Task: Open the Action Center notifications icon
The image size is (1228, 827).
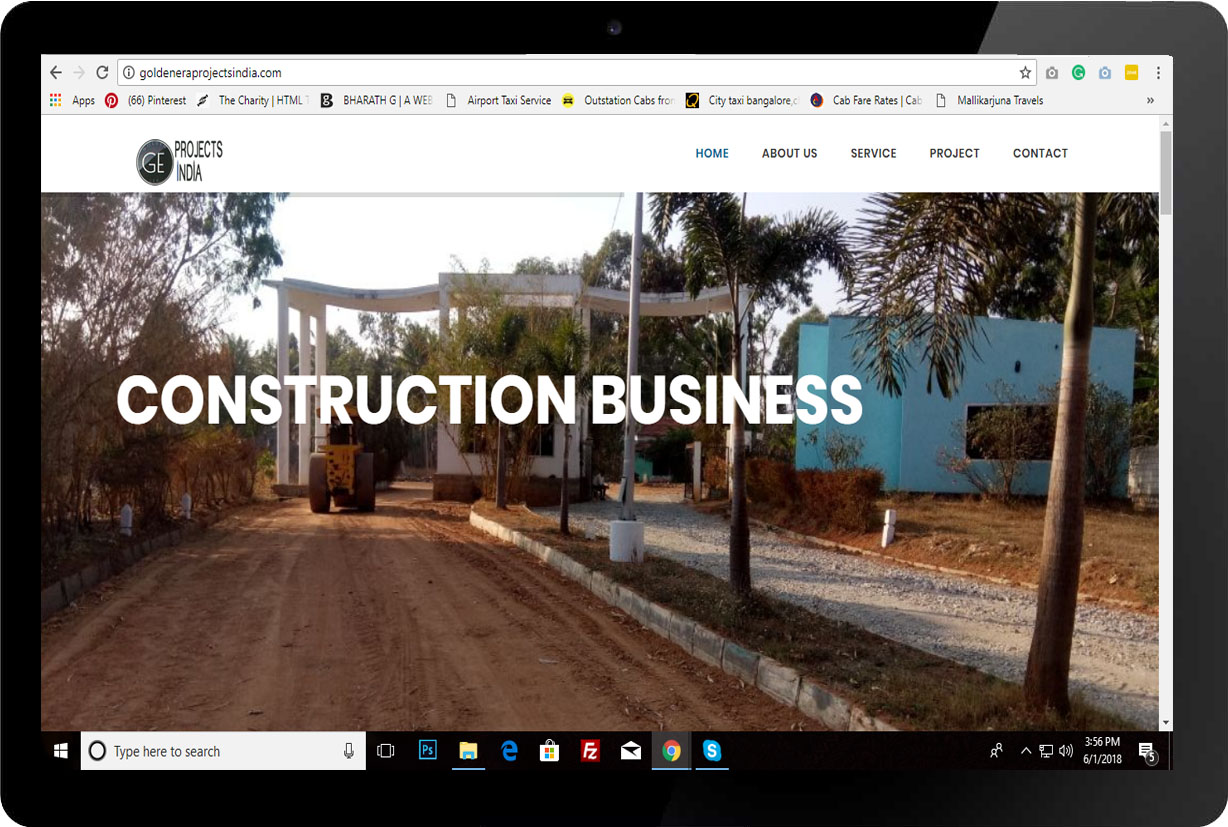Action: point(1146,752)
